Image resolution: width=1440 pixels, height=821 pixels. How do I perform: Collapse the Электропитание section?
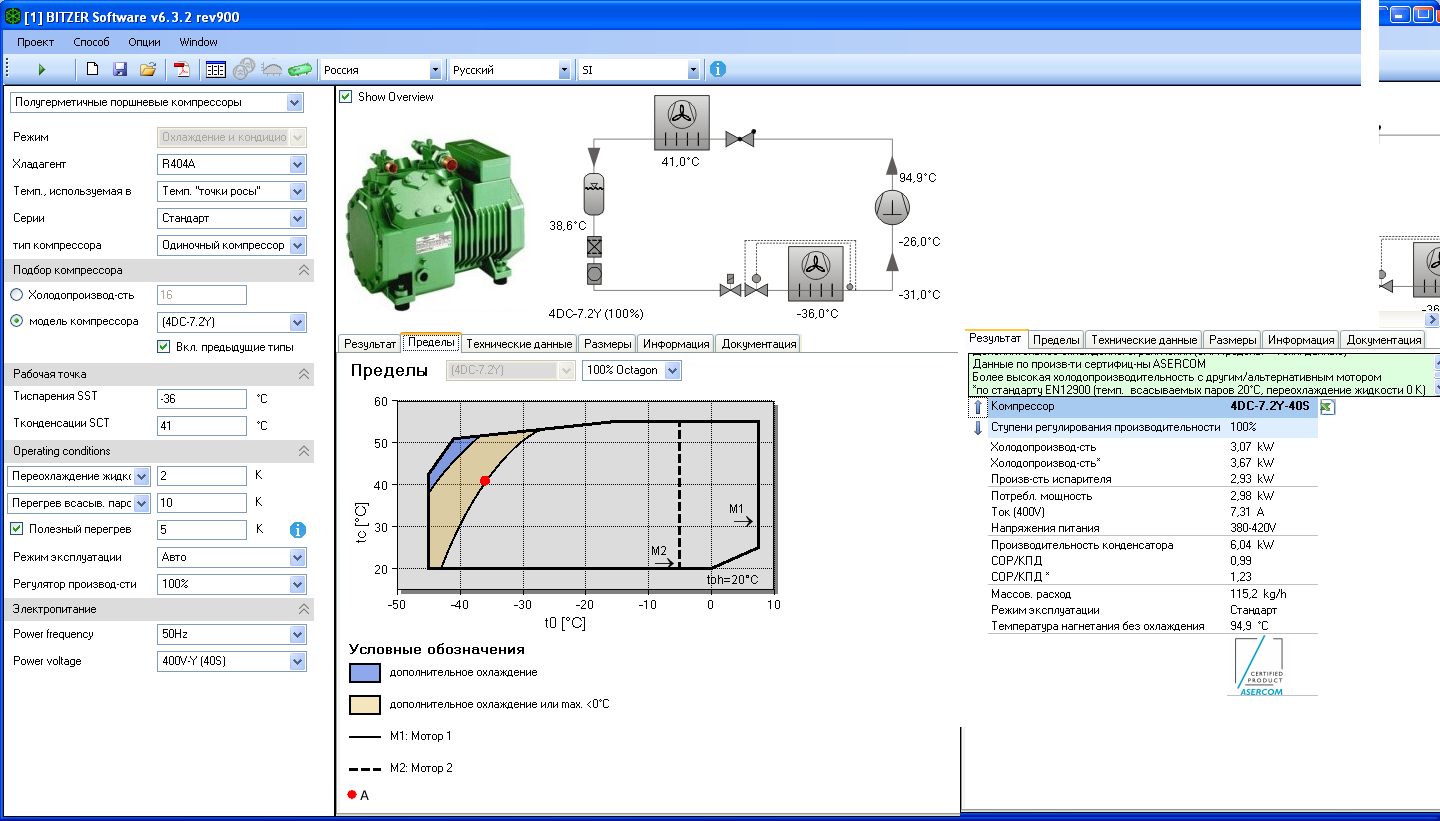pyautogui.click(x=304, y=608)
